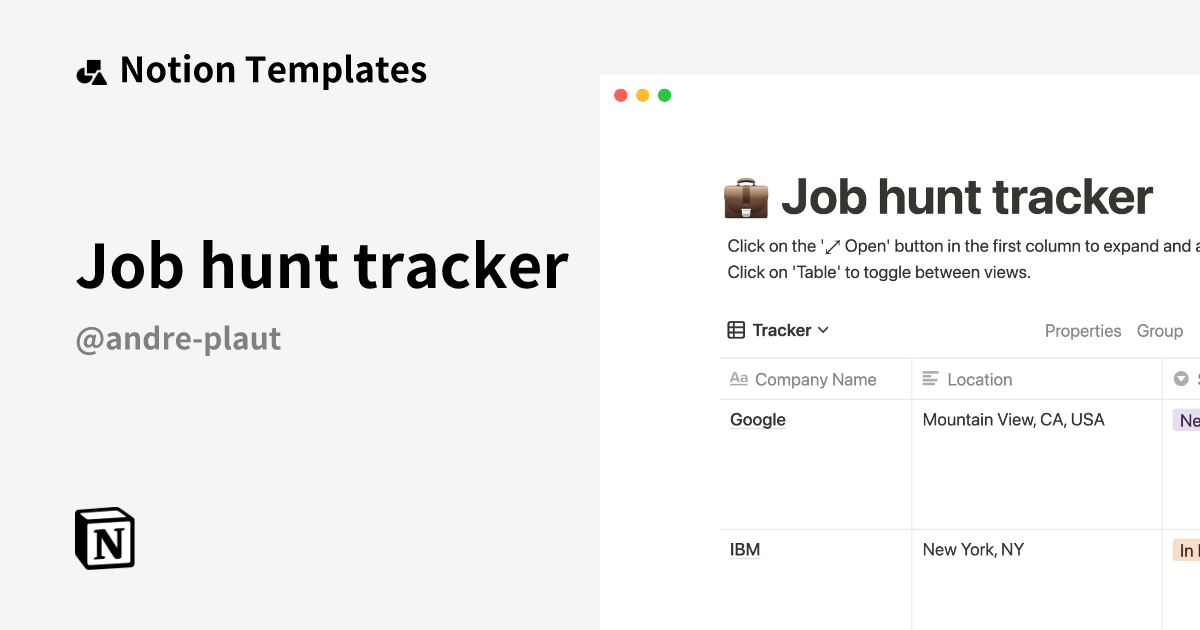This screenshot has height=630, width=1200.
Task: Open the Properties menu
Action: click(1083, 330)
